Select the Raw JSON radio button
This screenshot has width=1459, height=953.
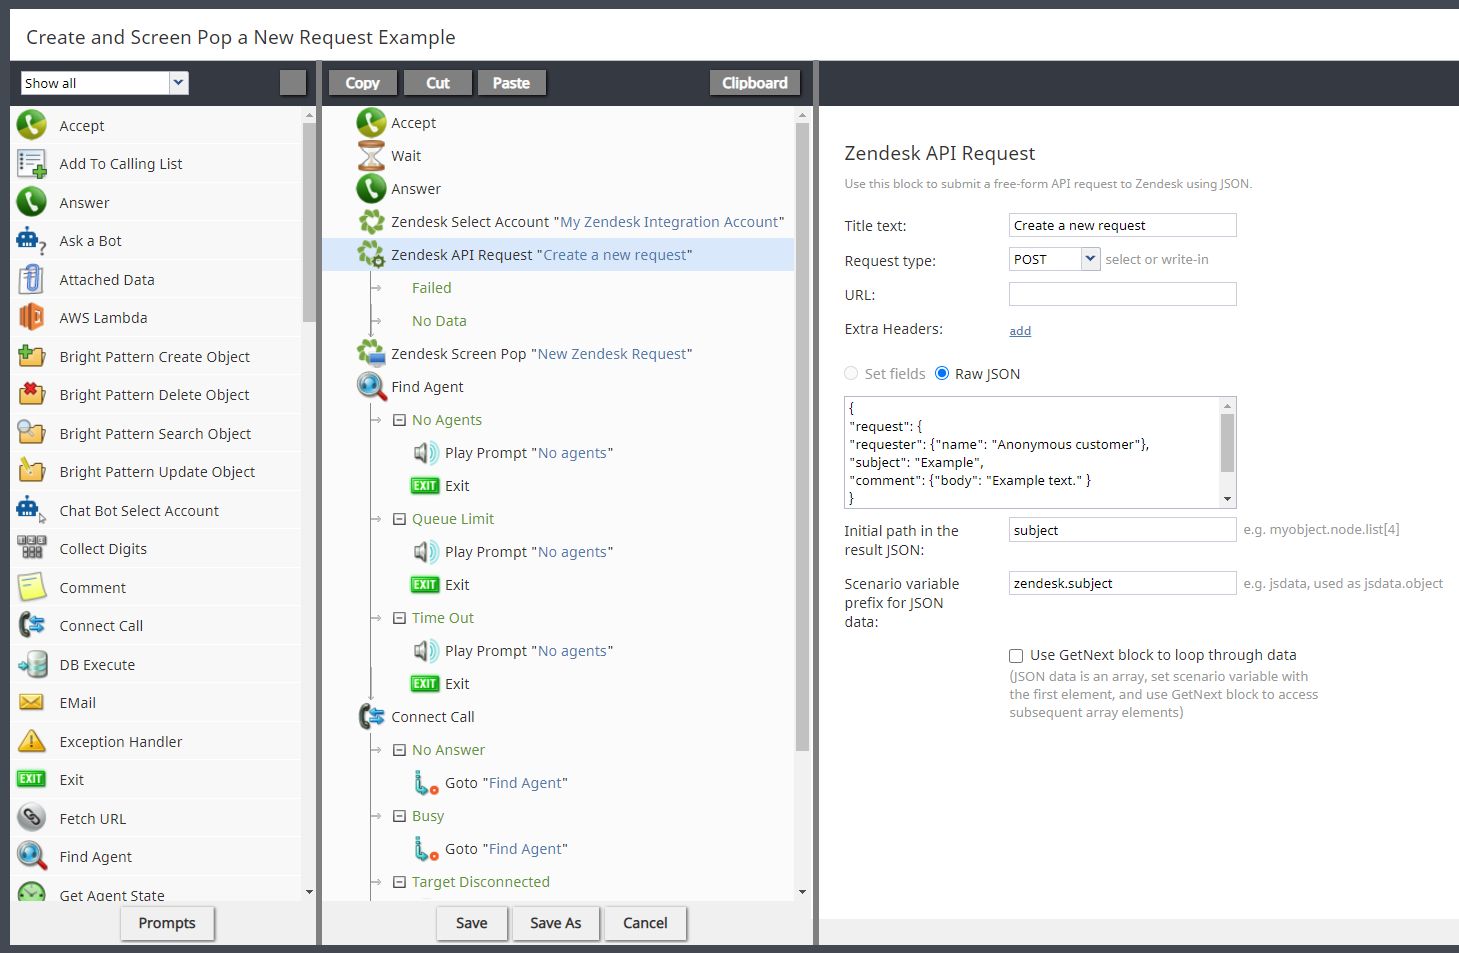pyautogui.click(x=942, y=374)
